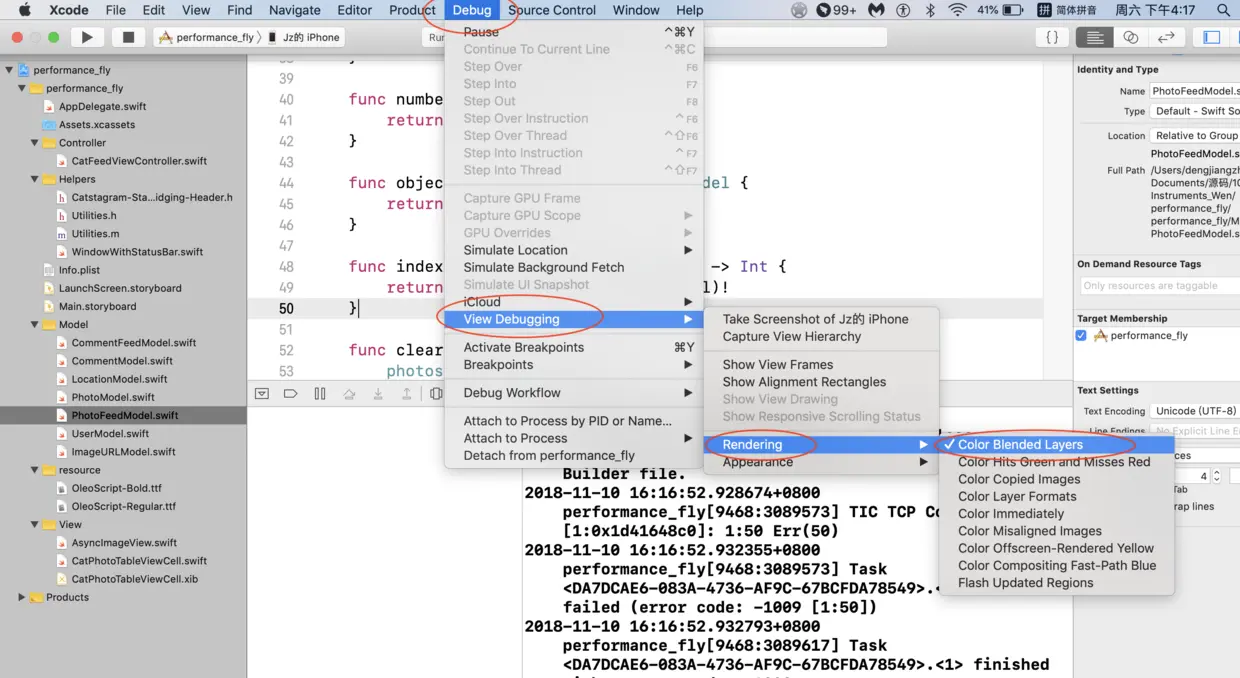The width and height of the screenshot is (1240, 678).
Task: Choose Show View Frames
Action: (x=778, y=364)
